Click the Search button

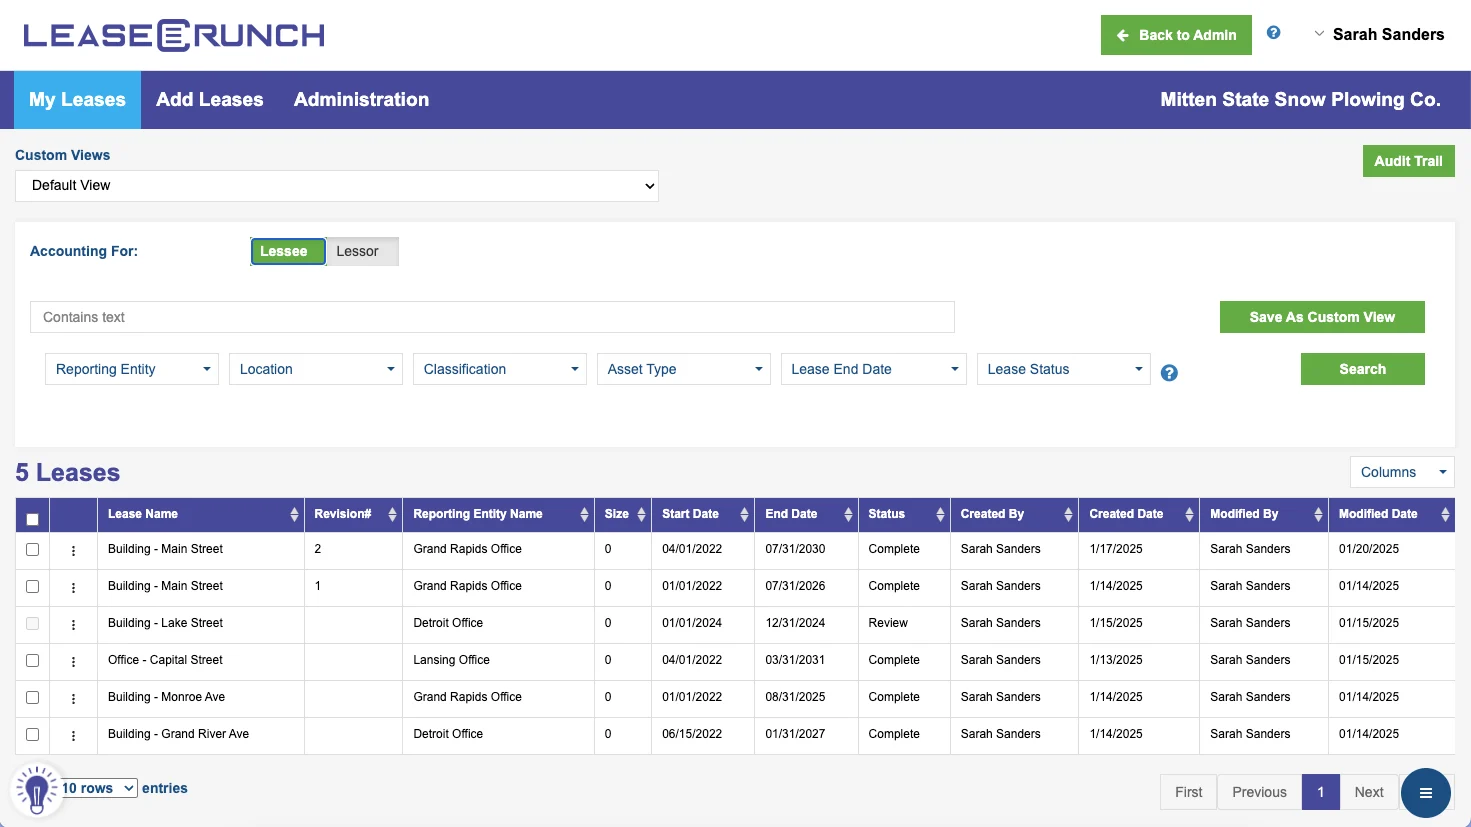pos(1362,369)
